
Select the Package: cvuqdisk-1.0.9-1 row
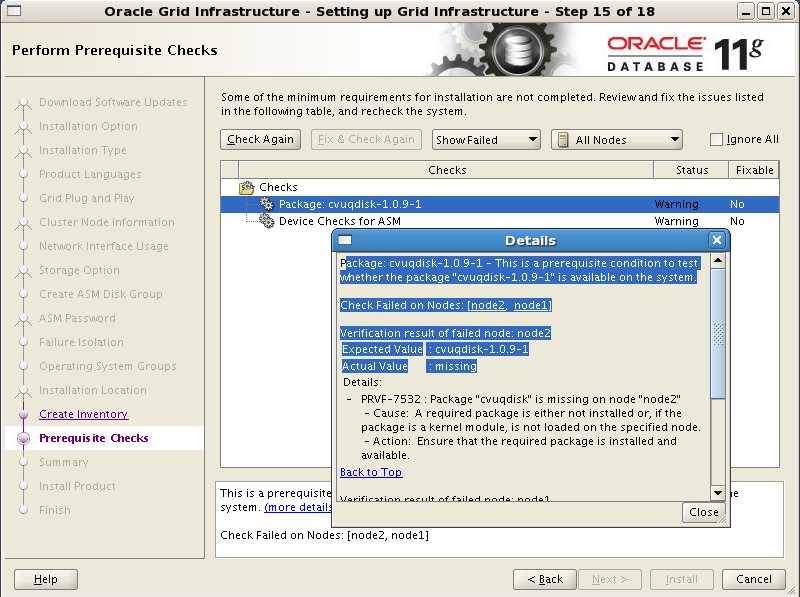point(500,204)
